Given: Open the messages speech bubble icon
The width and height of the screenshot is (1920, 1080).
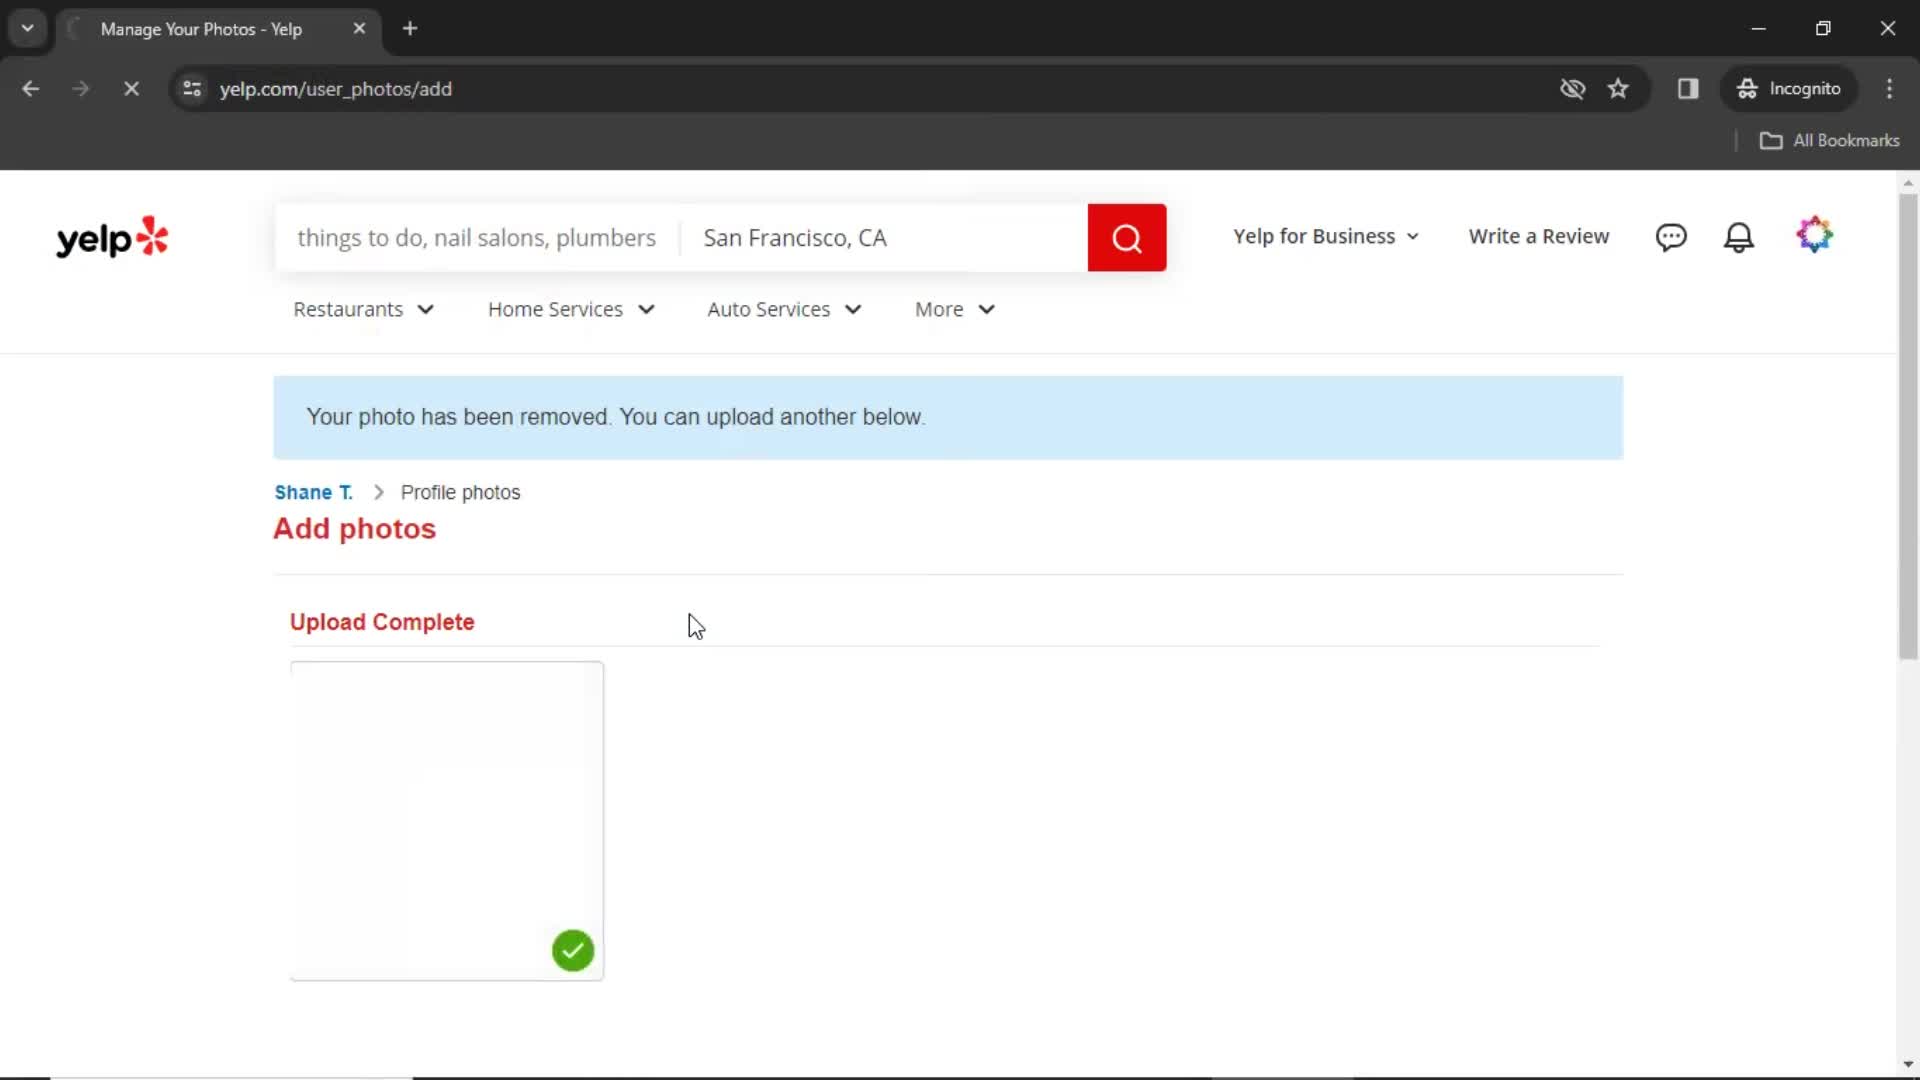Looking at the screenshot, I should point(1671,237).
